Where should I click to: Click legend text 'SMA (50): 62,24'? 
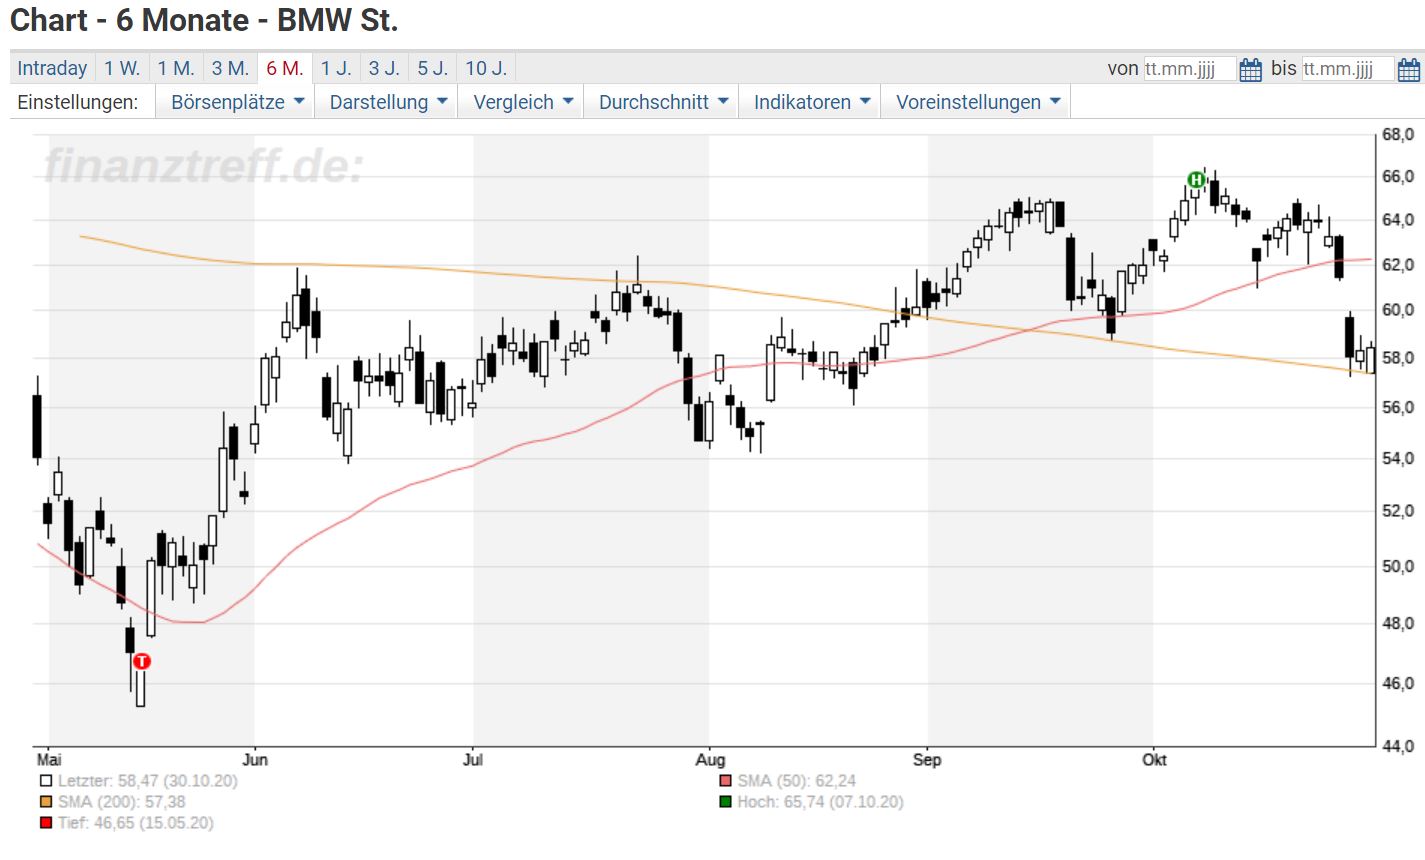click(x=797, y=781)
